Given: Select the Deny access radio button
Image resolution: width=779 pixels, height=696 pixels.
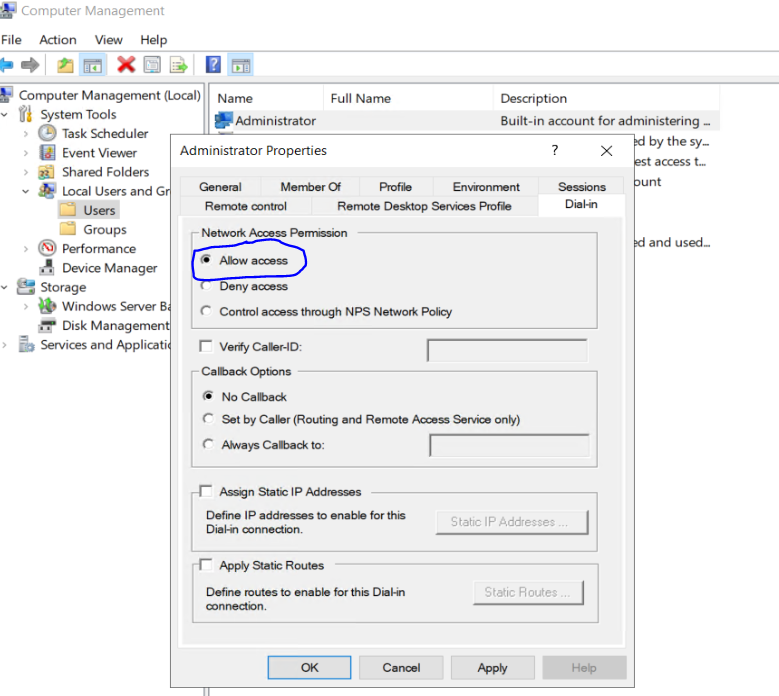Looking at the screenshot, I should [x=206, y=285].
